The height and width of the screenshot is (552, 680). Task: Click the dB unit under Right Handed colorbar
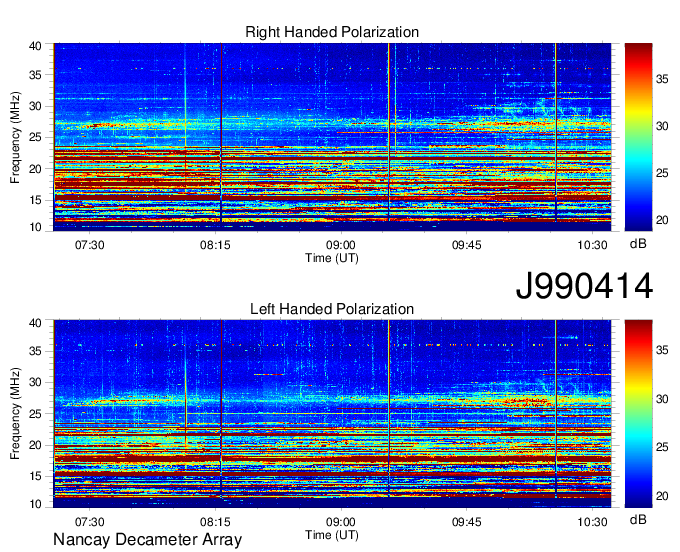[x=638, y=244]
